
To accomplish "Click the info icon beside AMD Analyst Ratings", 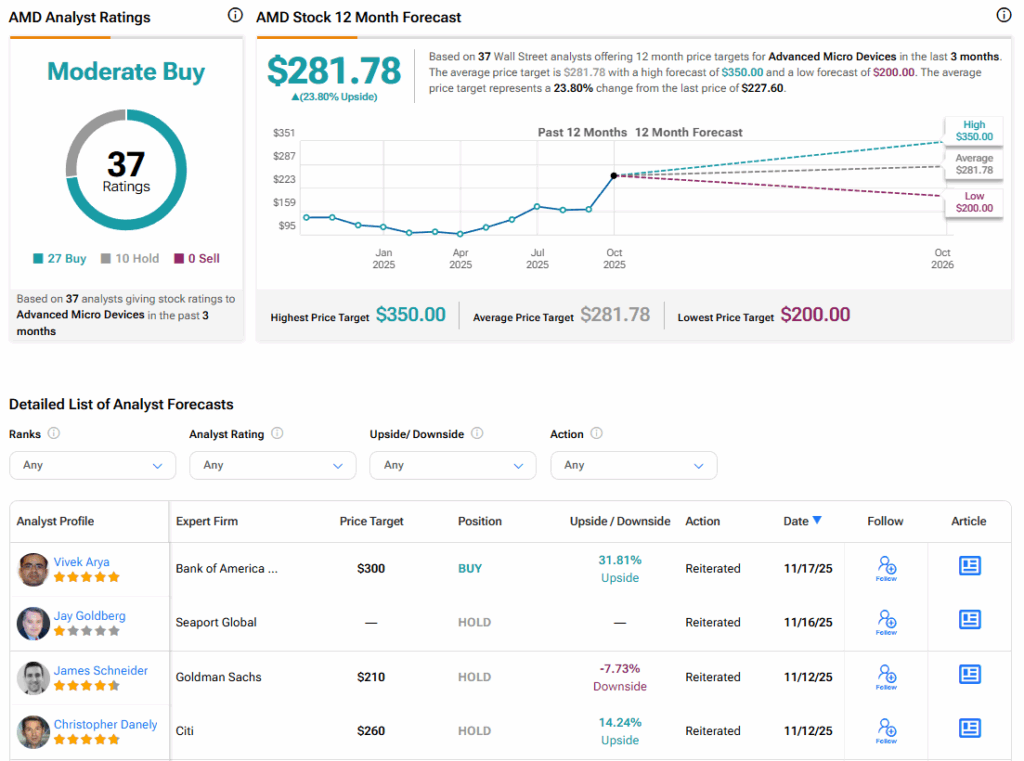I will (235, 15).
